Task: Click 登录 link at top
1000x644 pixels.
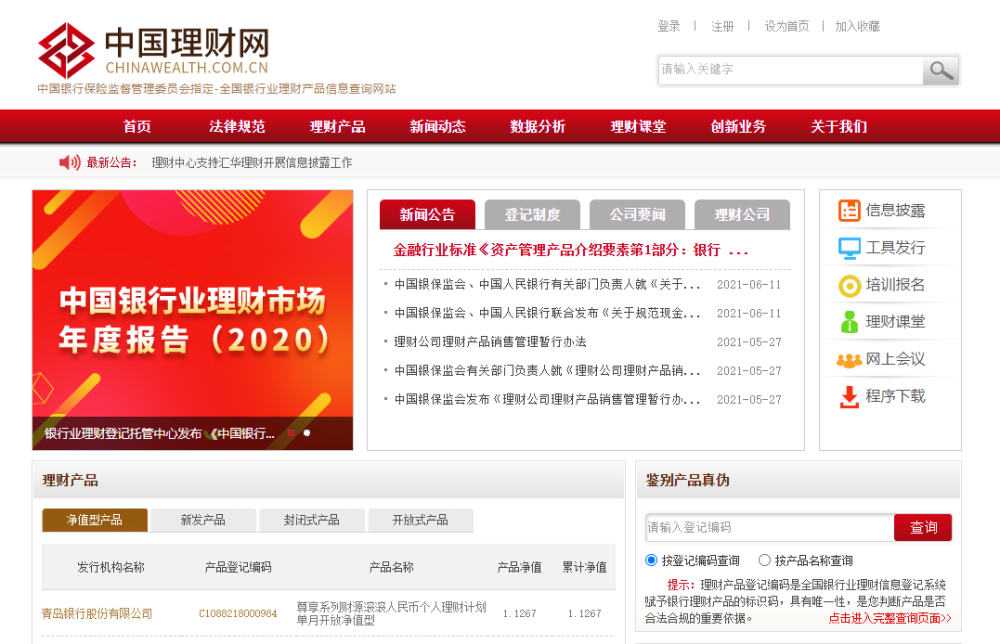Action: 668,26
